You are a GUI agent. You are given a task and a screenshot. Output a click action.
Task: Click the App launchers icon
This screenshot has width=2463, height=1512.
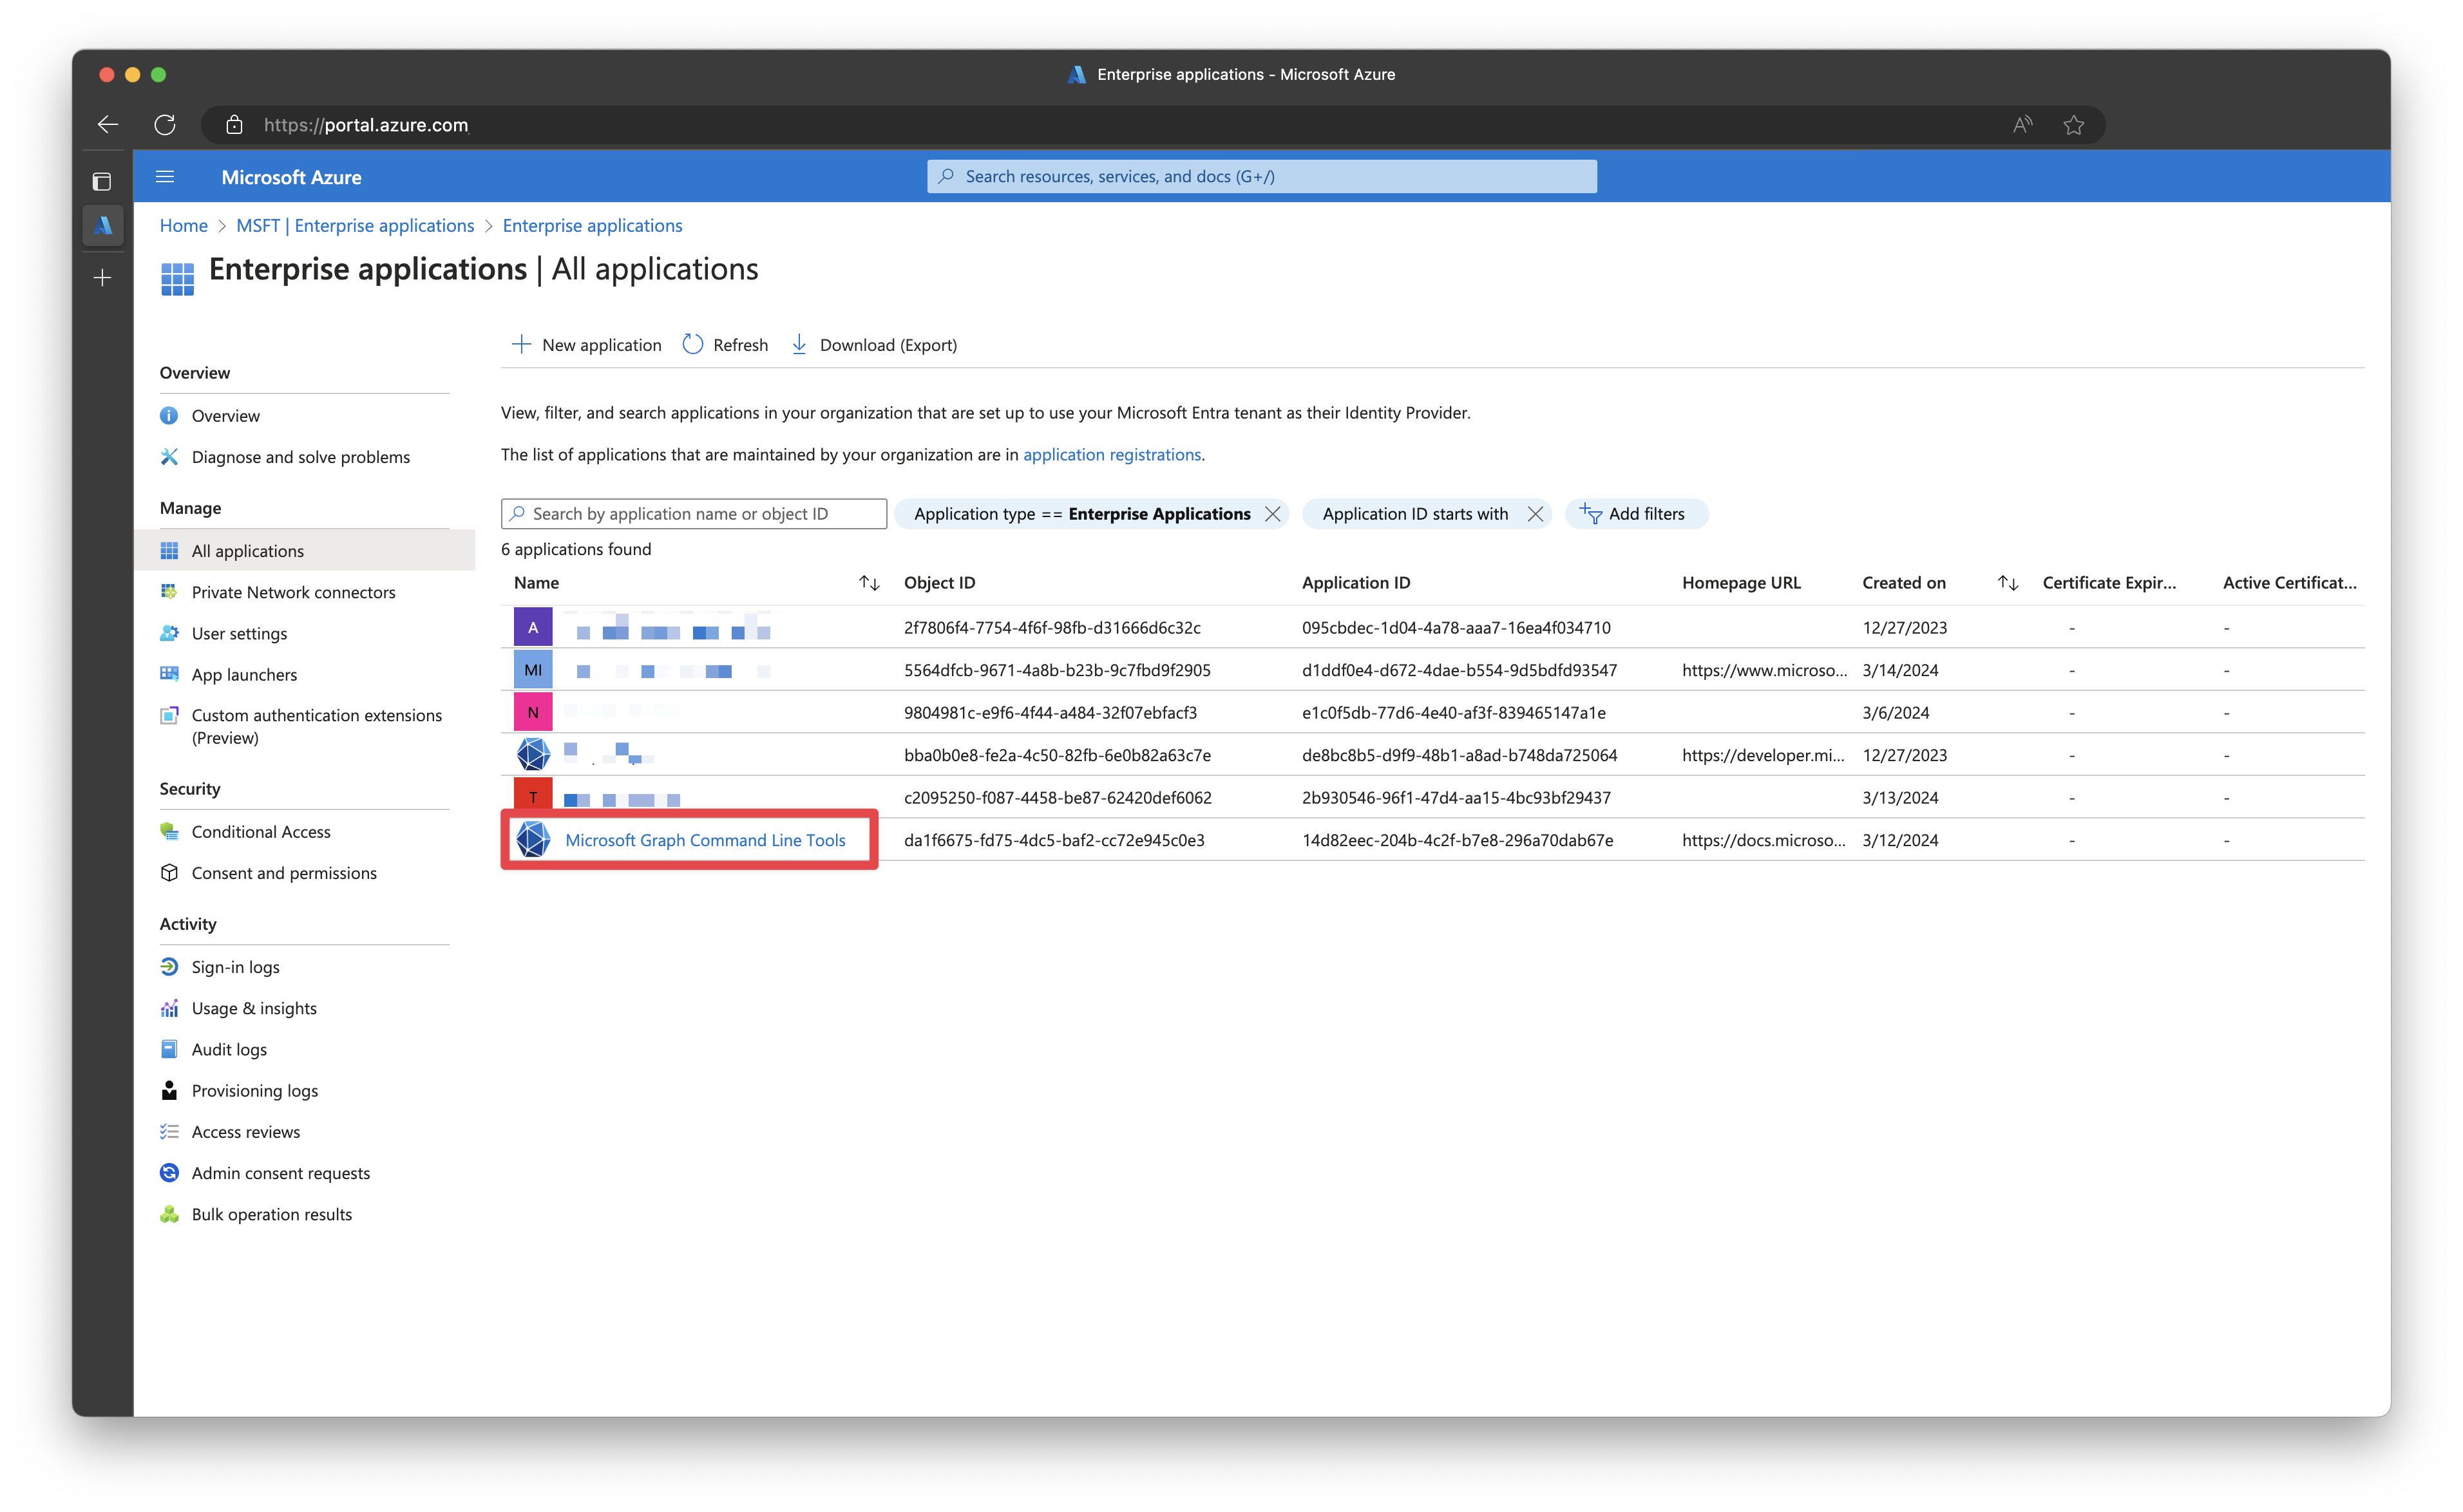click(x=169, y=674)
